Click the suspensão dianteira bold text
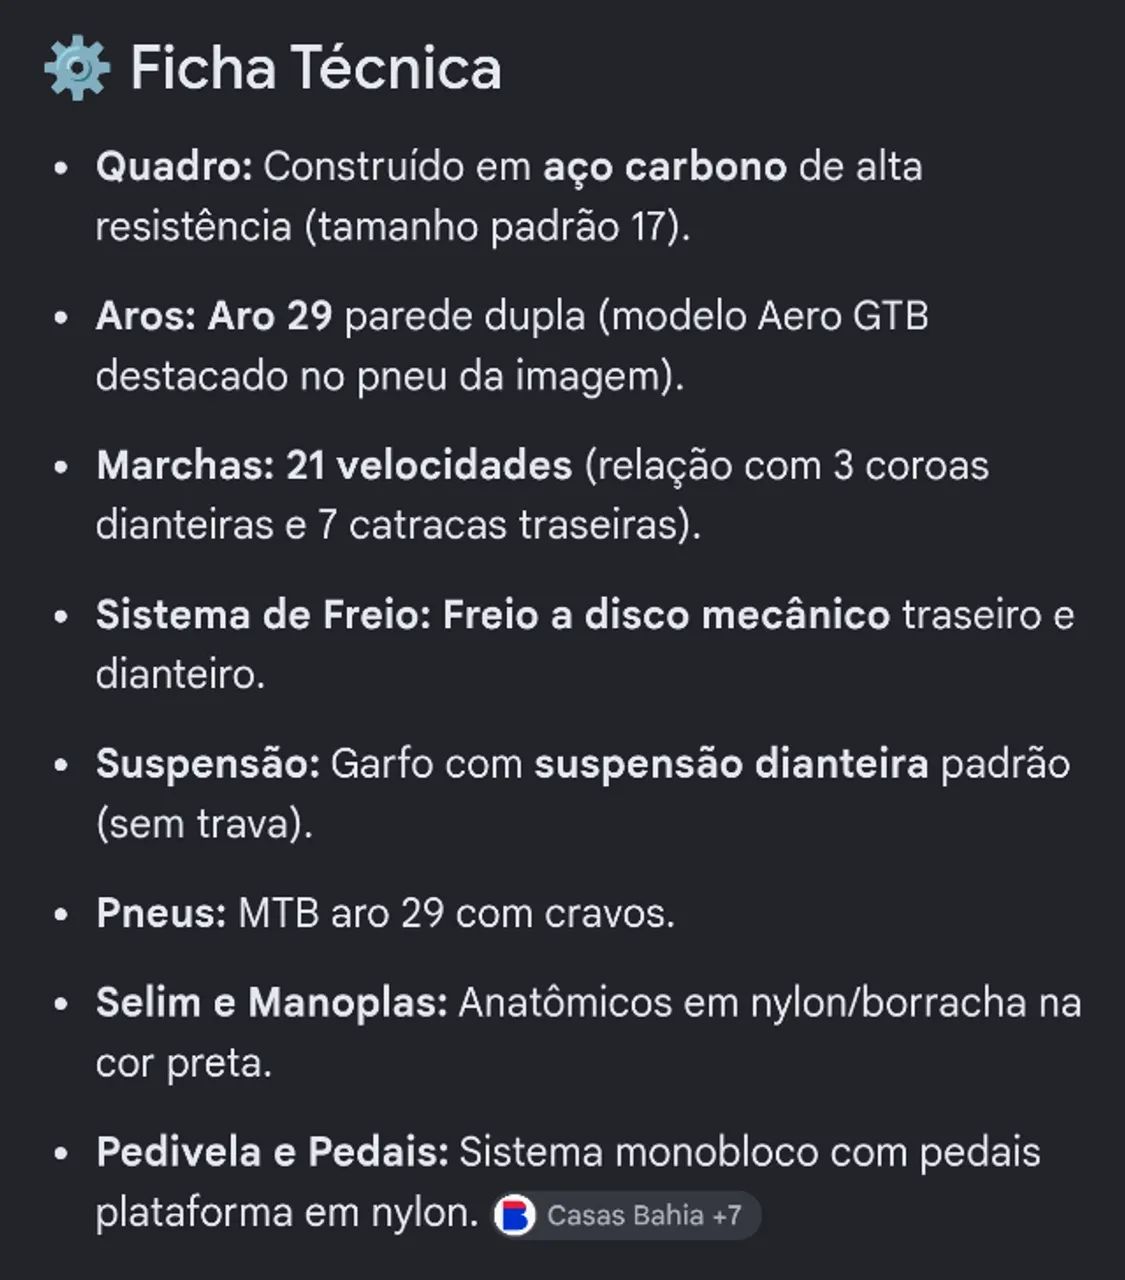This screenshot has height=1280, width=1125. pyautogui.click(x=731, y=765)
